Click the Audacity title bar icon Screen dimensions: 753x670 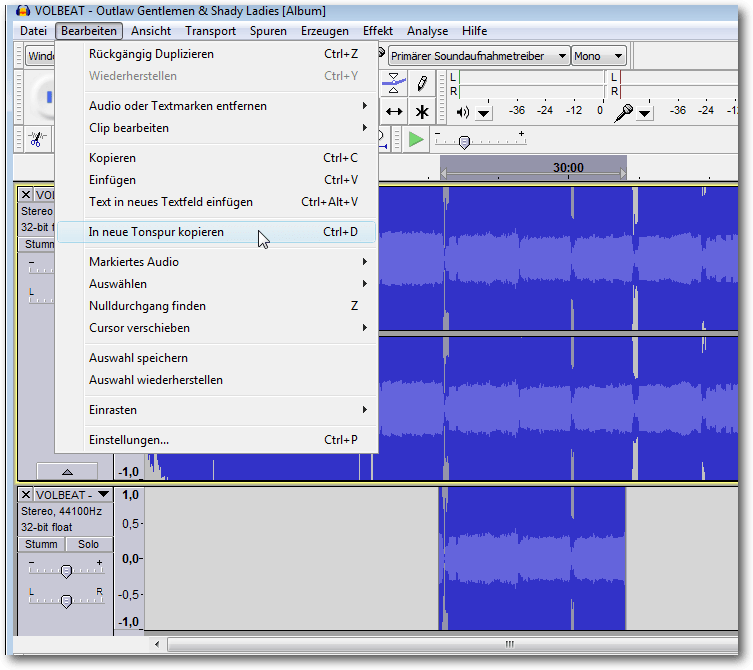(x=23, y=11)
